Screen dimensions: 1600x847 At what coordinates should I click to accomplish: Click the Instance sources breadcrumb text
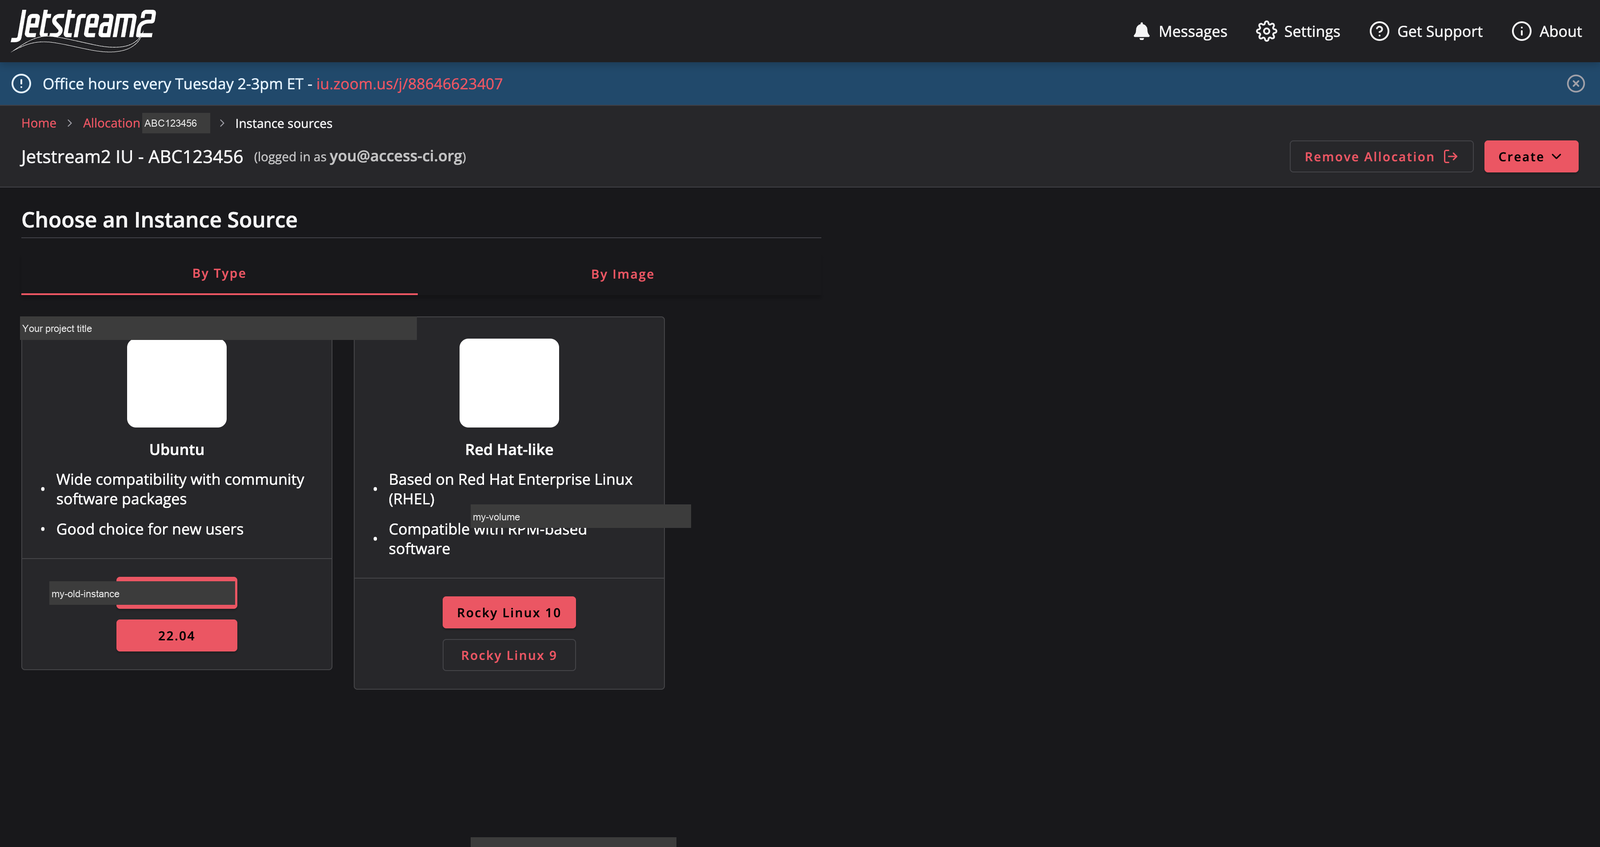click(284, 123)
